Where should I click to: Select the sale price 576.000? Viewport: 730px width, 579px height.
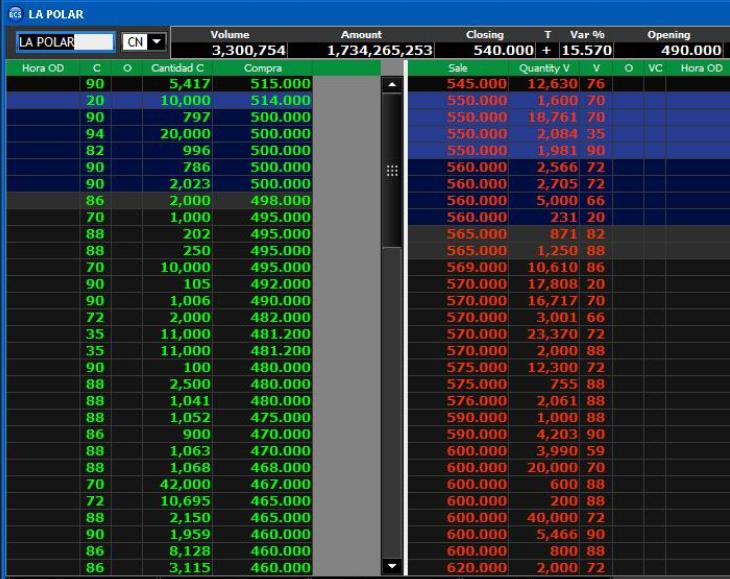click(x=477, y=401)
